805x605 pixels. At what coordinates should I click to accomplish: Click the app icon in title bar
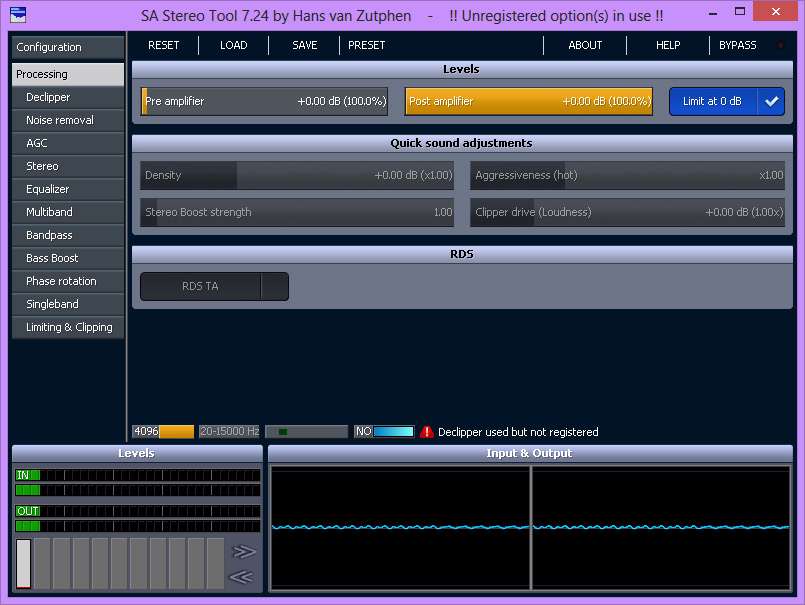coord(18,16)
